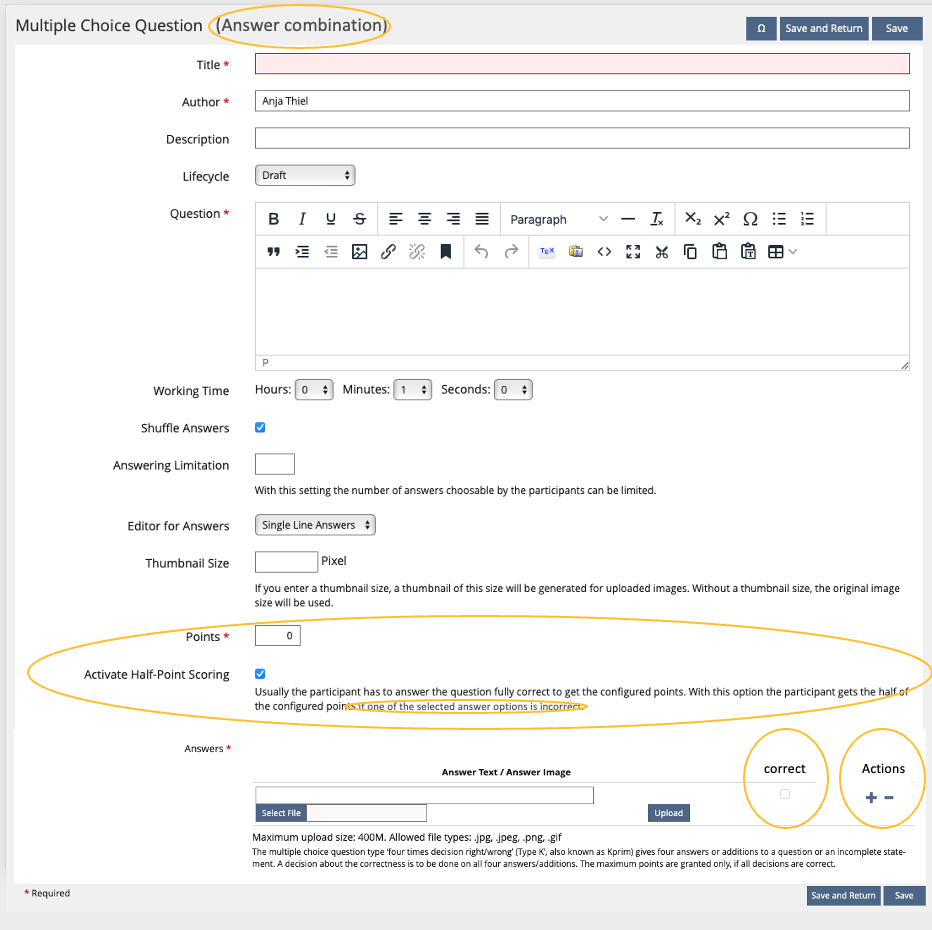Image resolution: width=932 pixels, height=930 pixels.
Task: Open the Lifecycle dropdown set to Draft
Action: [305, 176]
